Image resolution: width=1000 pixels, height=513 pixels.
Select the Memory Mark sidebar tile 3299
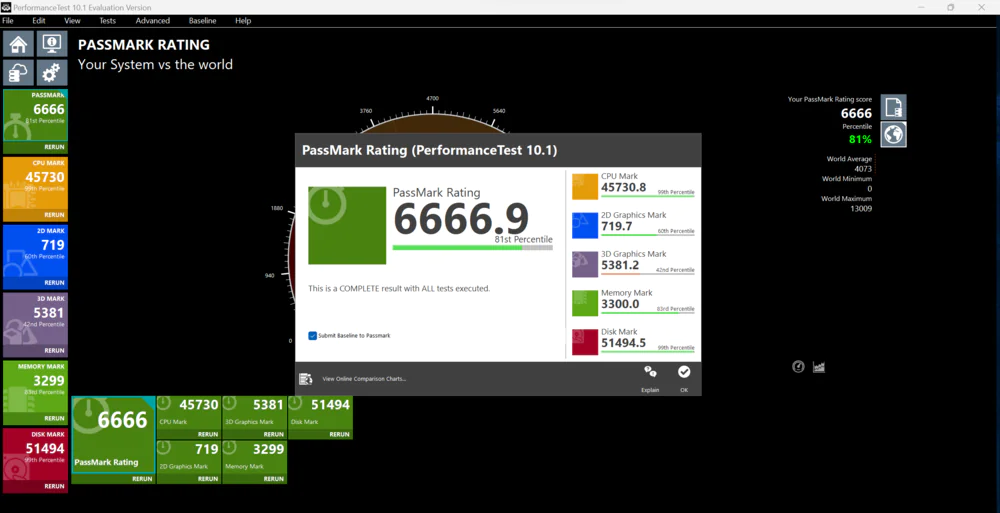[x=35, y=392]
